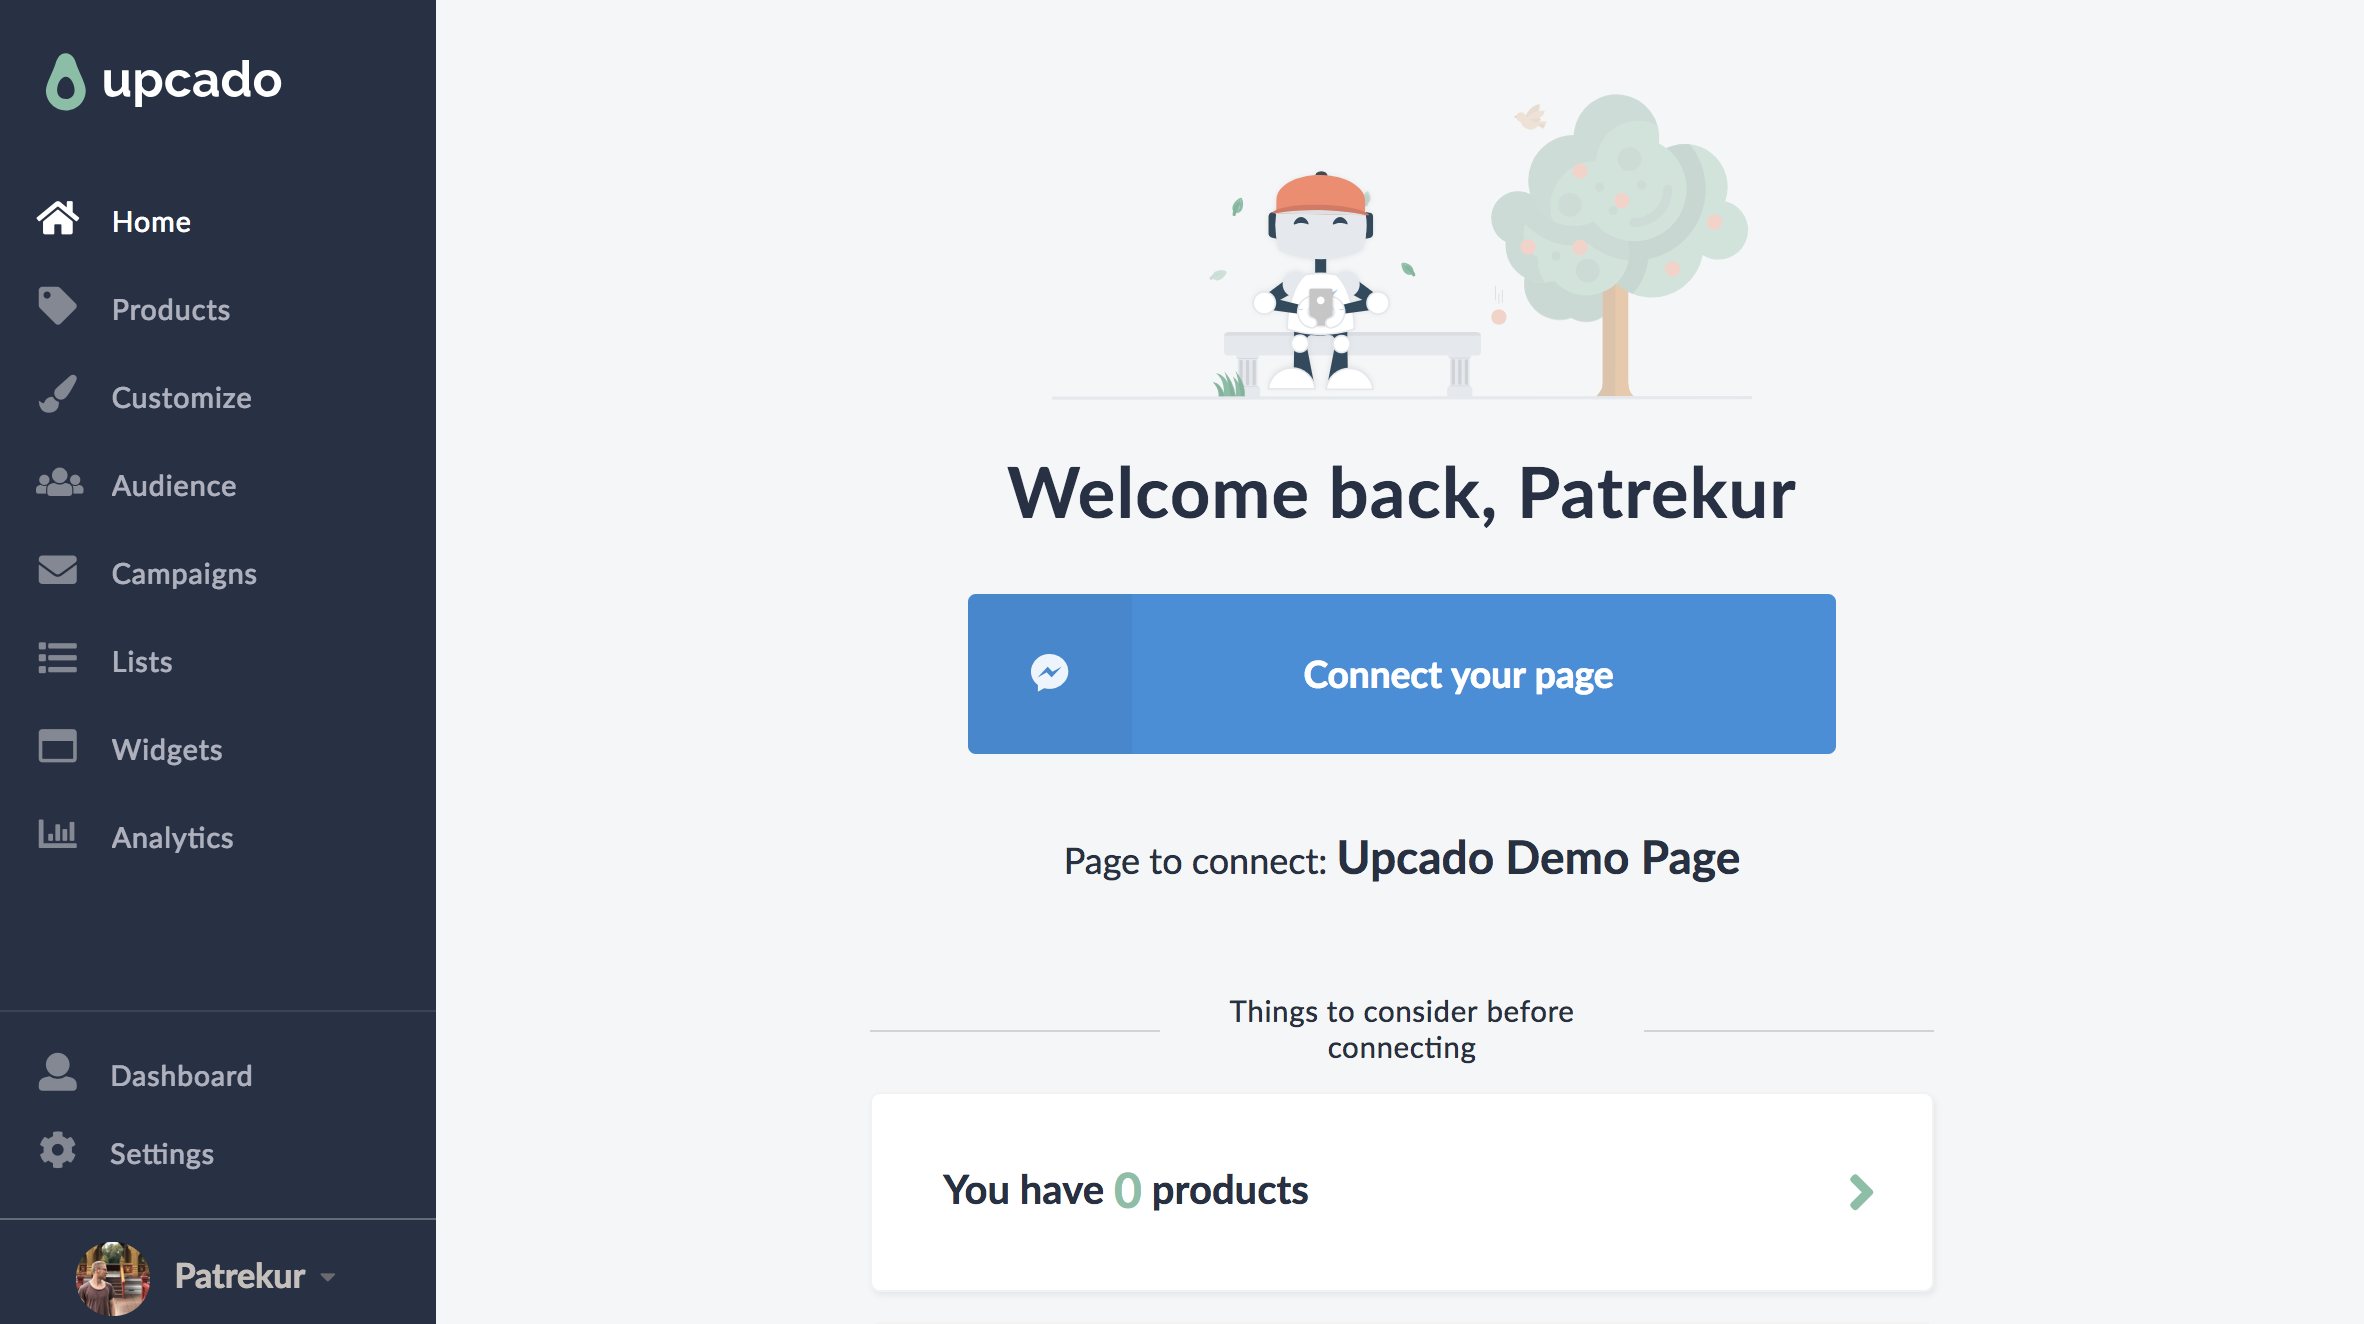Click the Settings gear icon
This screenshot has width=2364, height=1324.
point(58,1151)
